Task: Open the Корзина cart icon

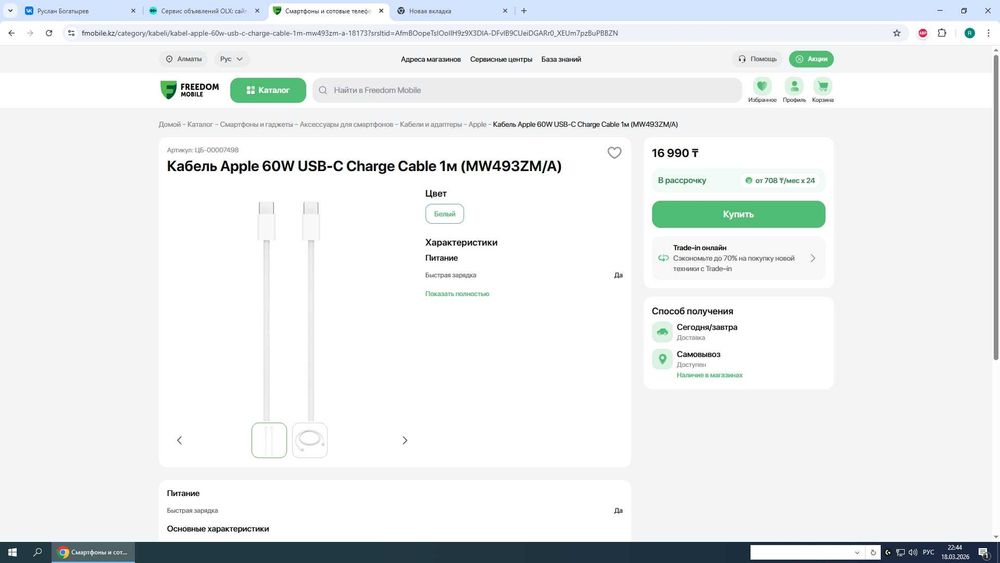Action: [x=823, y=90]
